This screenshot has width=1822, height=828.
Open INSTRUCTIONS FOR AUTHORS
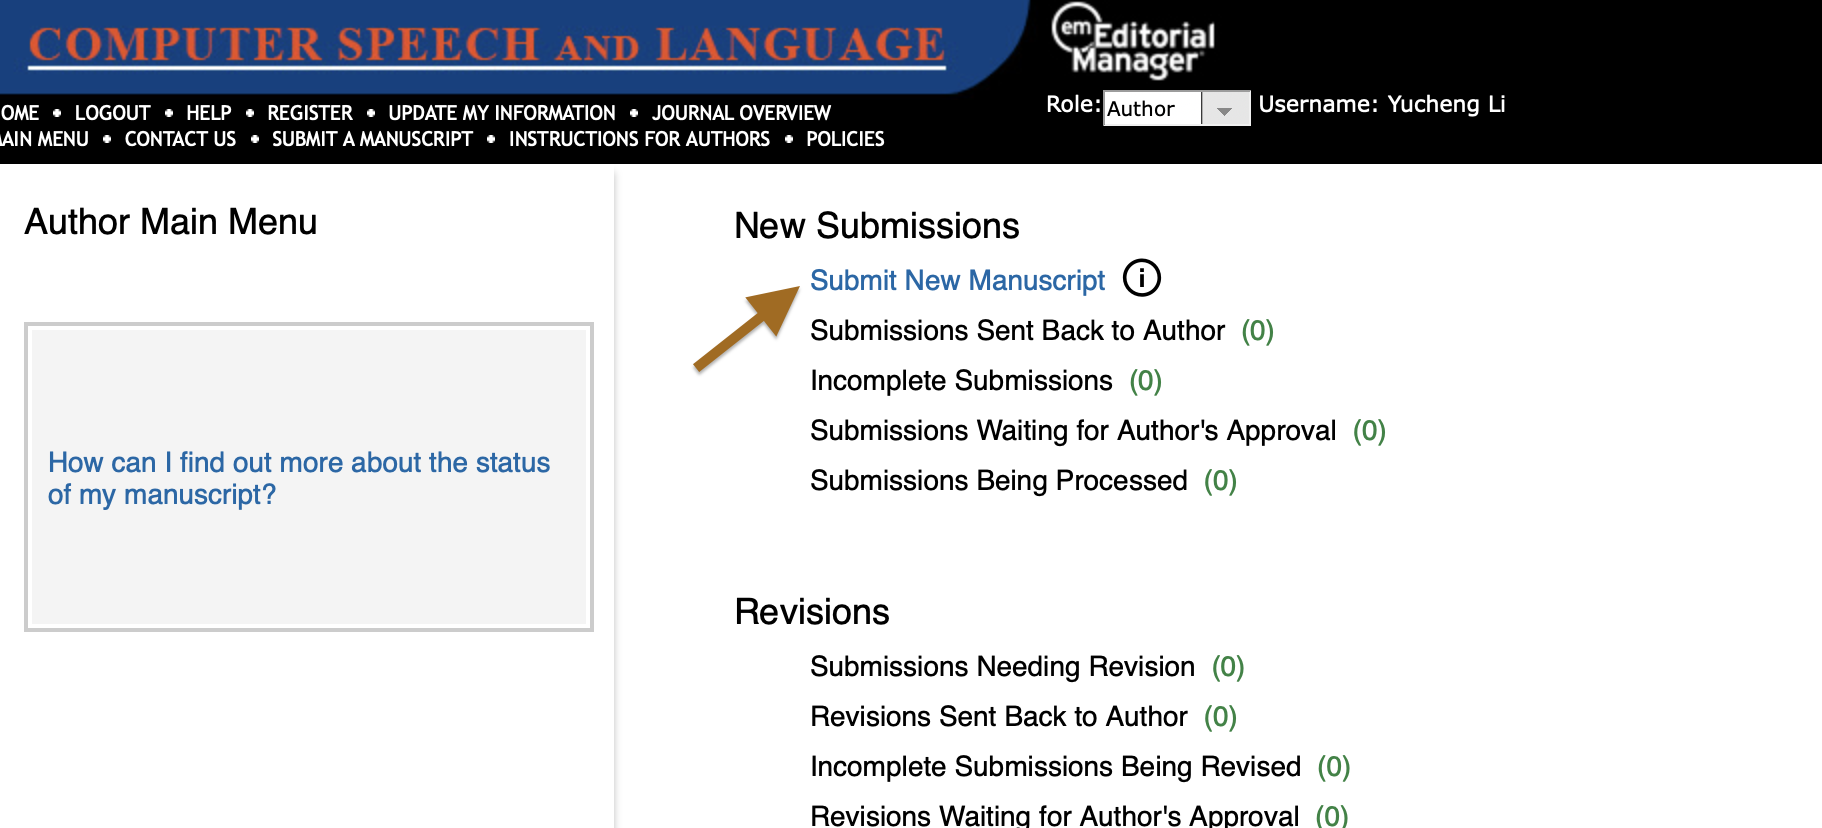tap(639, 139)
